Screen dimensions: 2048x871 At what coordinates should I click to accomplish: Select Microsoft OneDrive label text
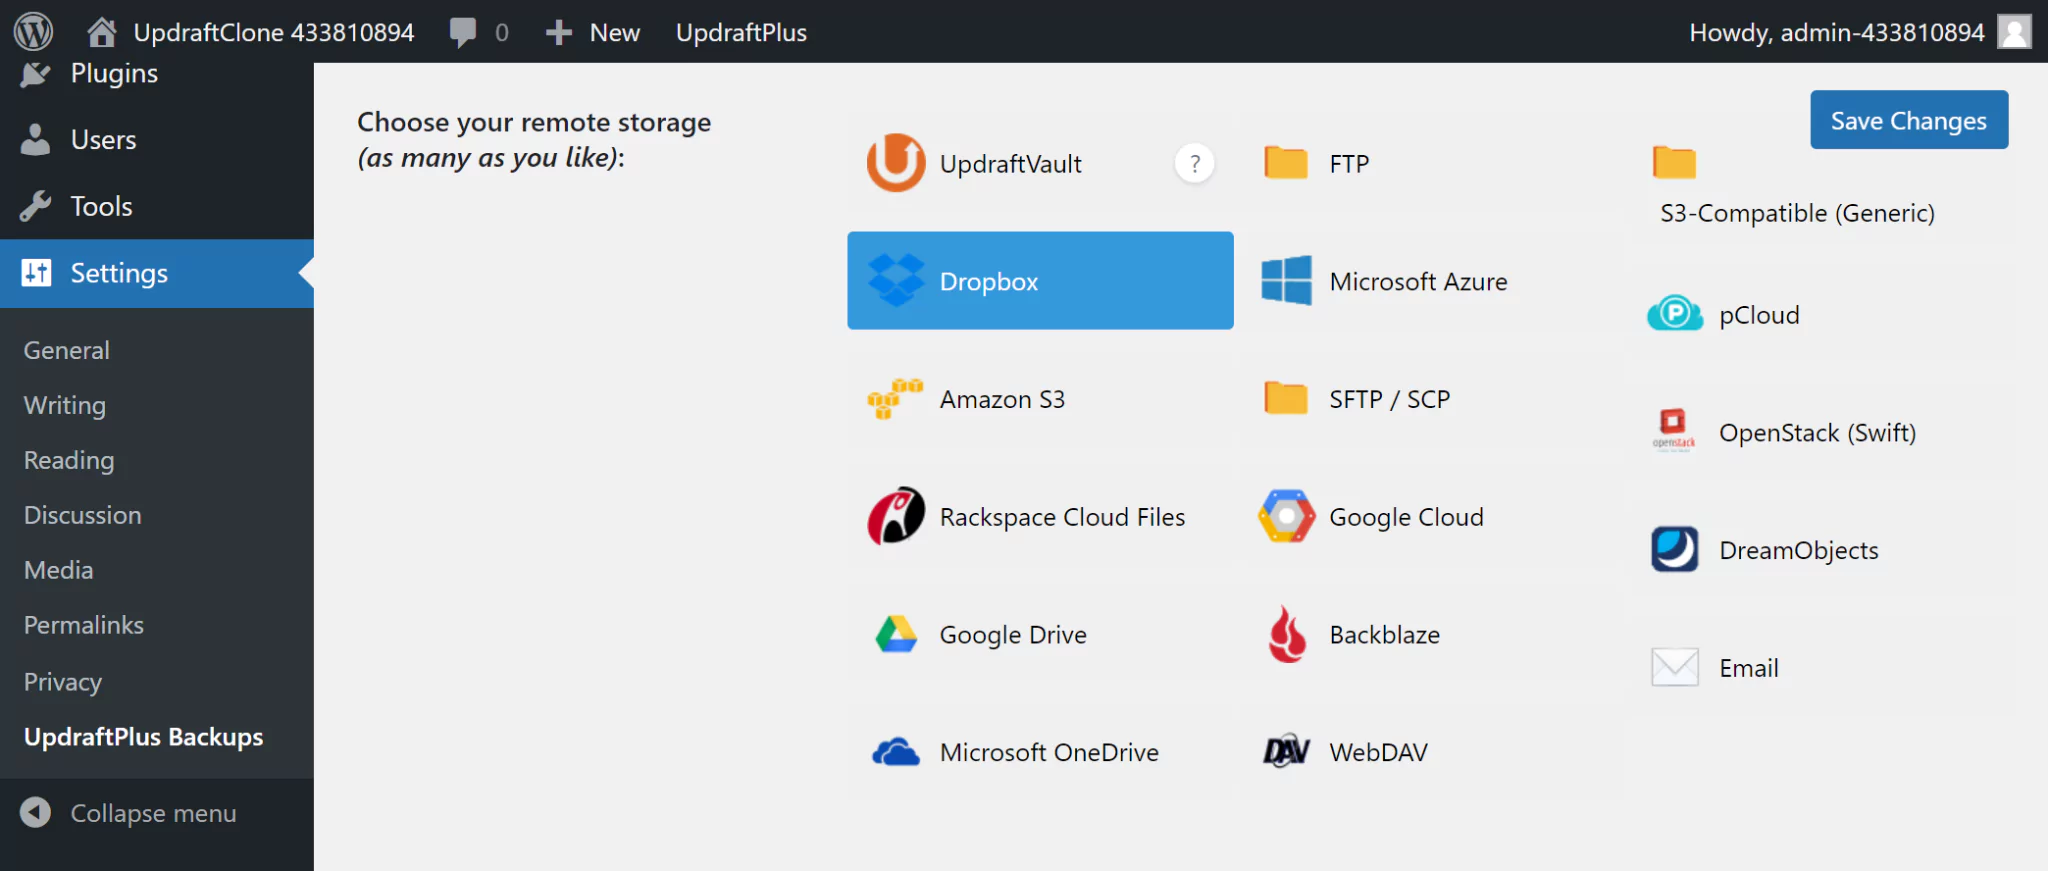(x=1049, y=752)
